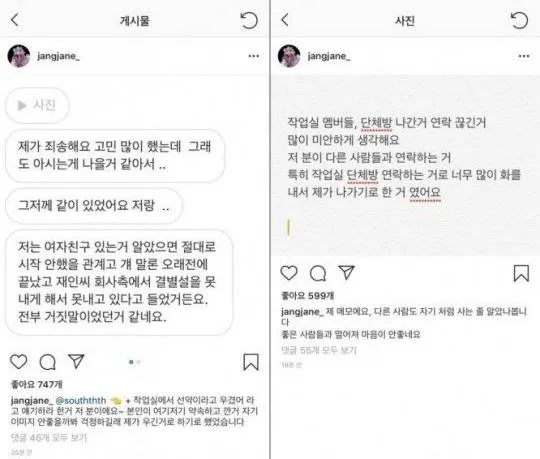Open jangjane_ username on right post header
Screen dimensions: 540x459
[x=329, y=56]
